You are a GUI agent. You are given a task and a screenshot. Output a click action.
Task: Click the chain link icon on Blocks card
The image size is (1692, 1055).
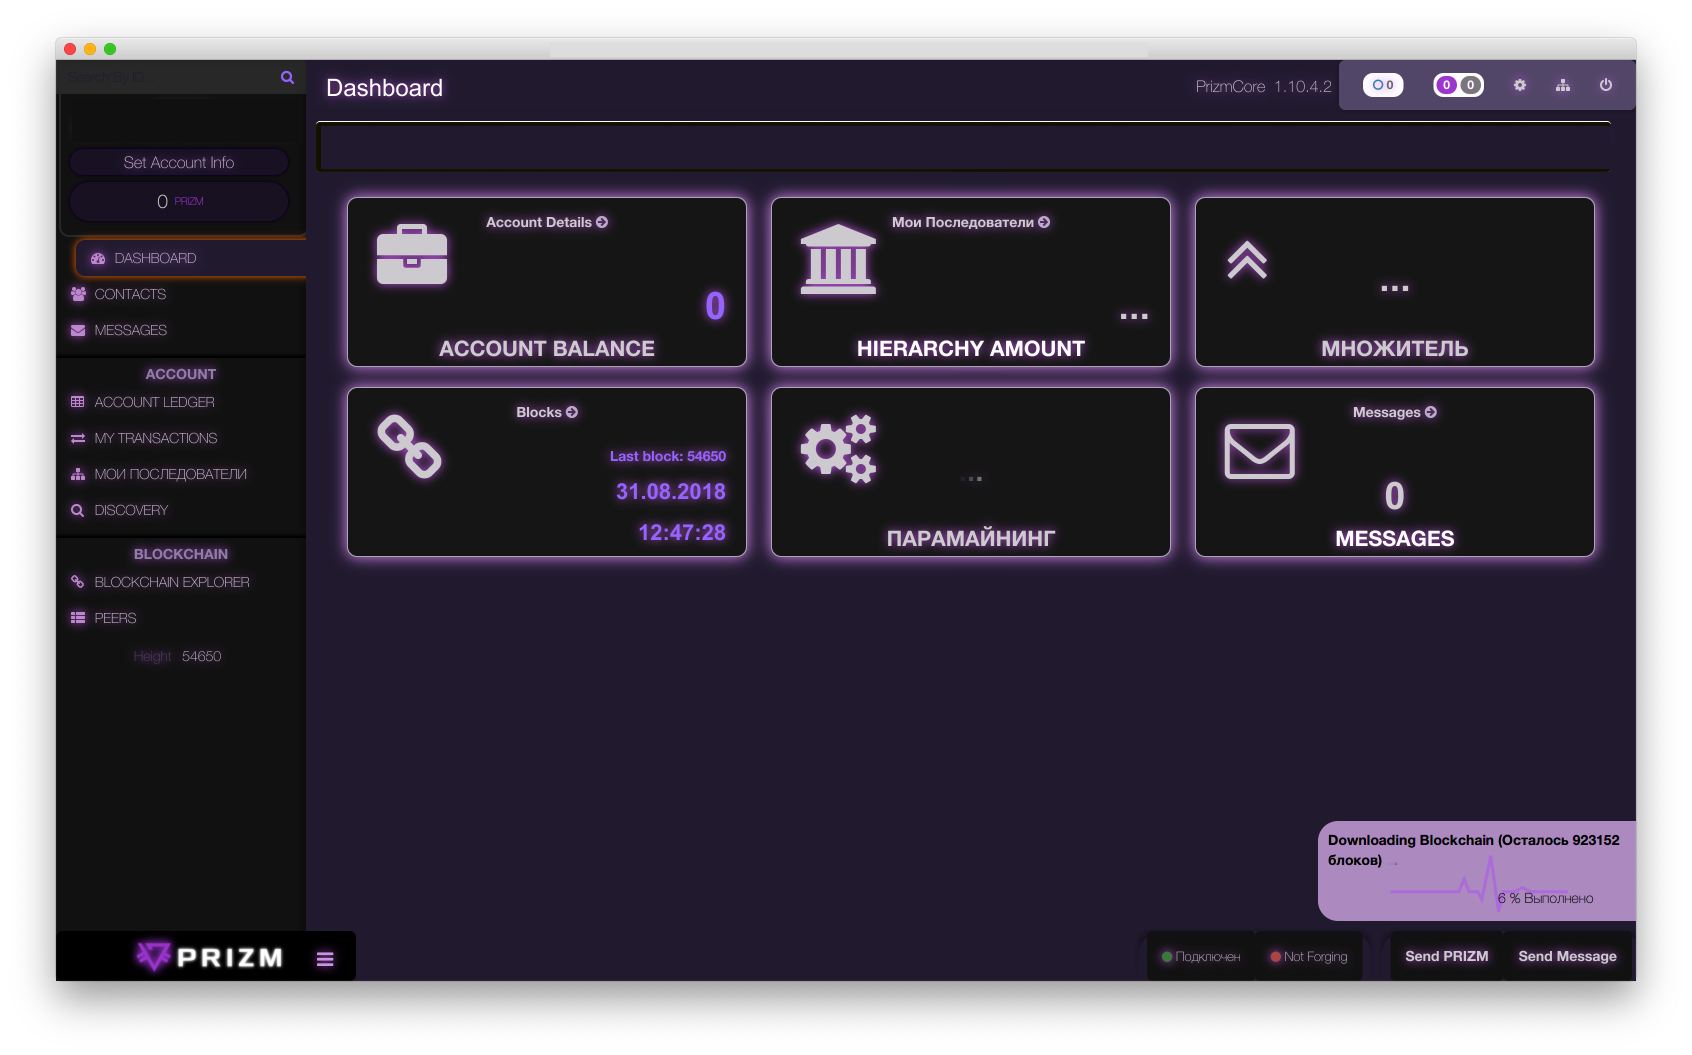tap(409, 446)
